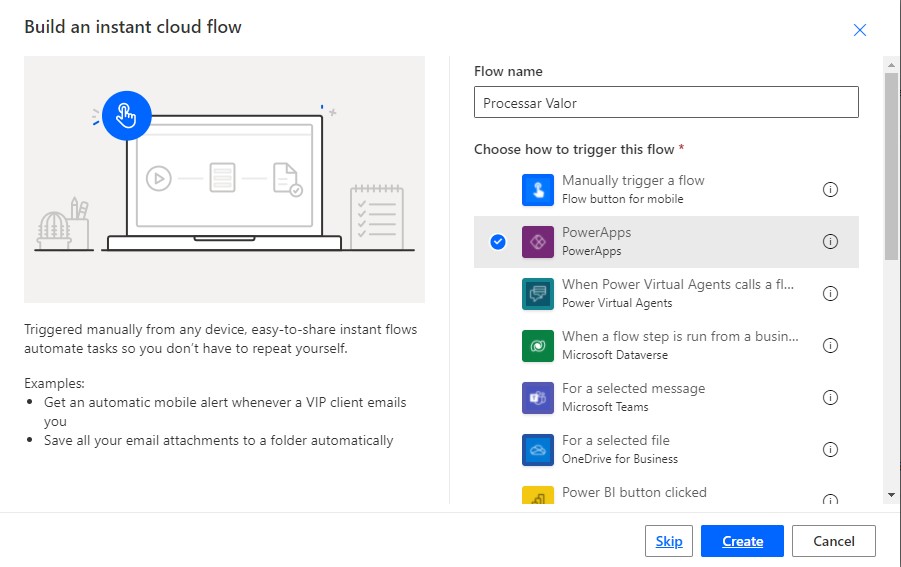
Task: Click the scroll down arrow of trigger list
Action: 891,494
